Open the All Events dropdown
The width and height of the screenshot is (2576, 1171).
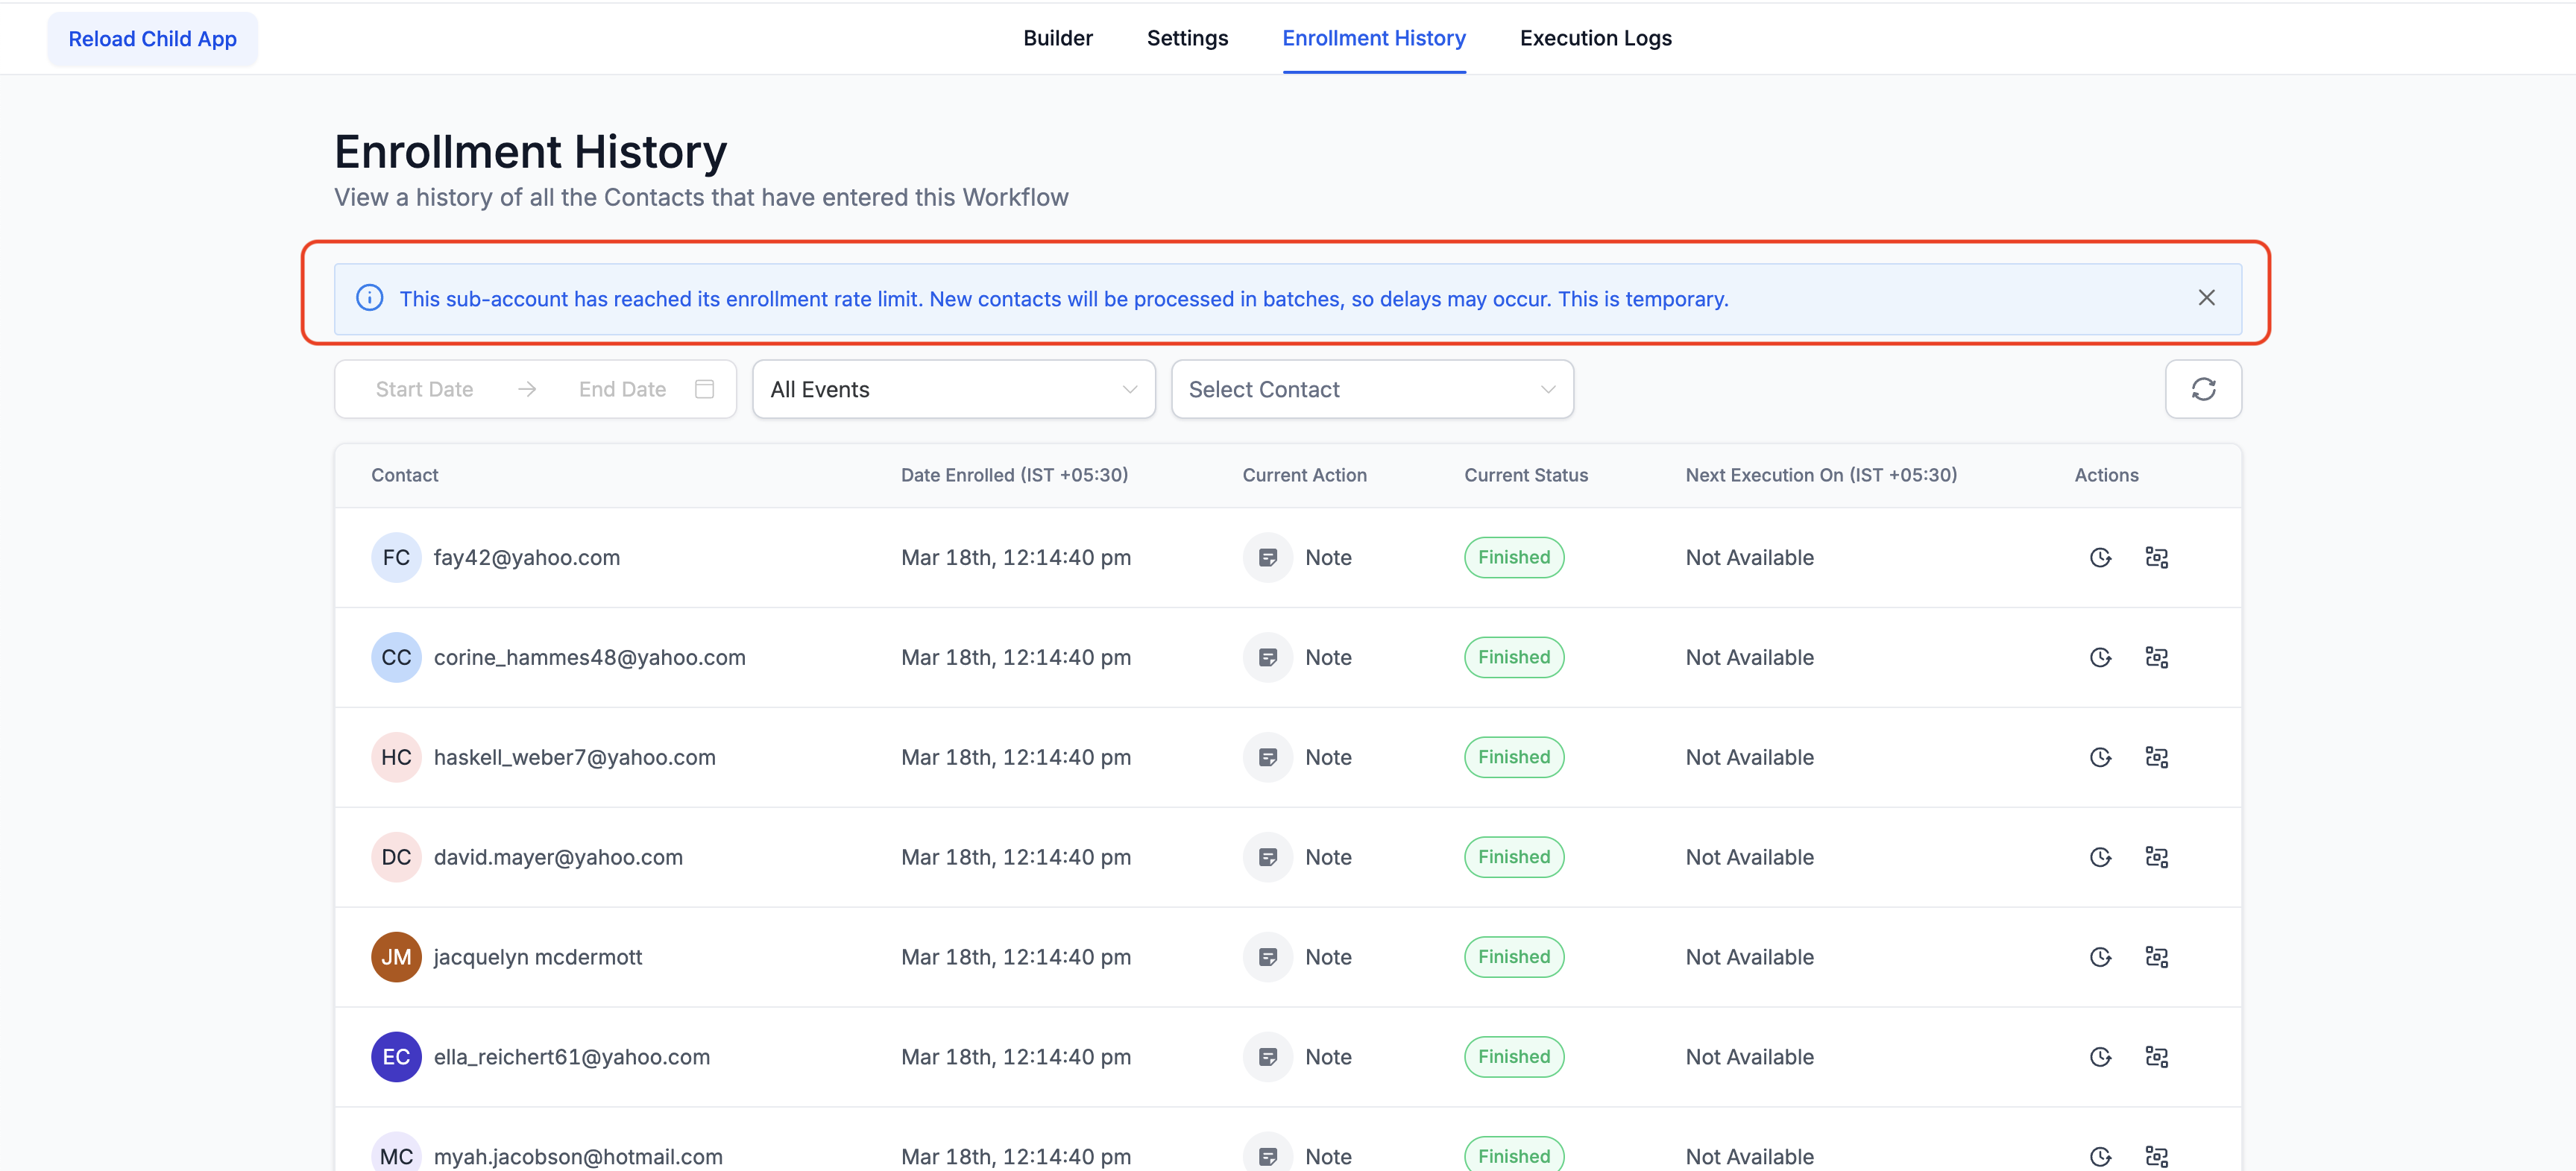point(953,389)
